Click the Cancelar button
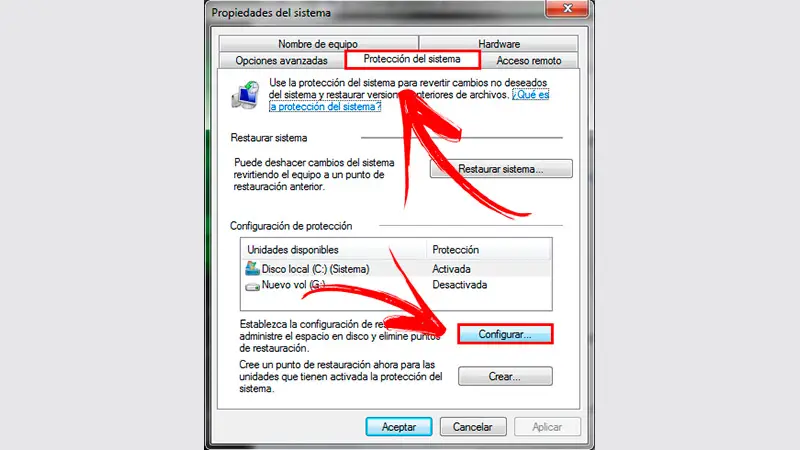 click(x=473, y=427)
